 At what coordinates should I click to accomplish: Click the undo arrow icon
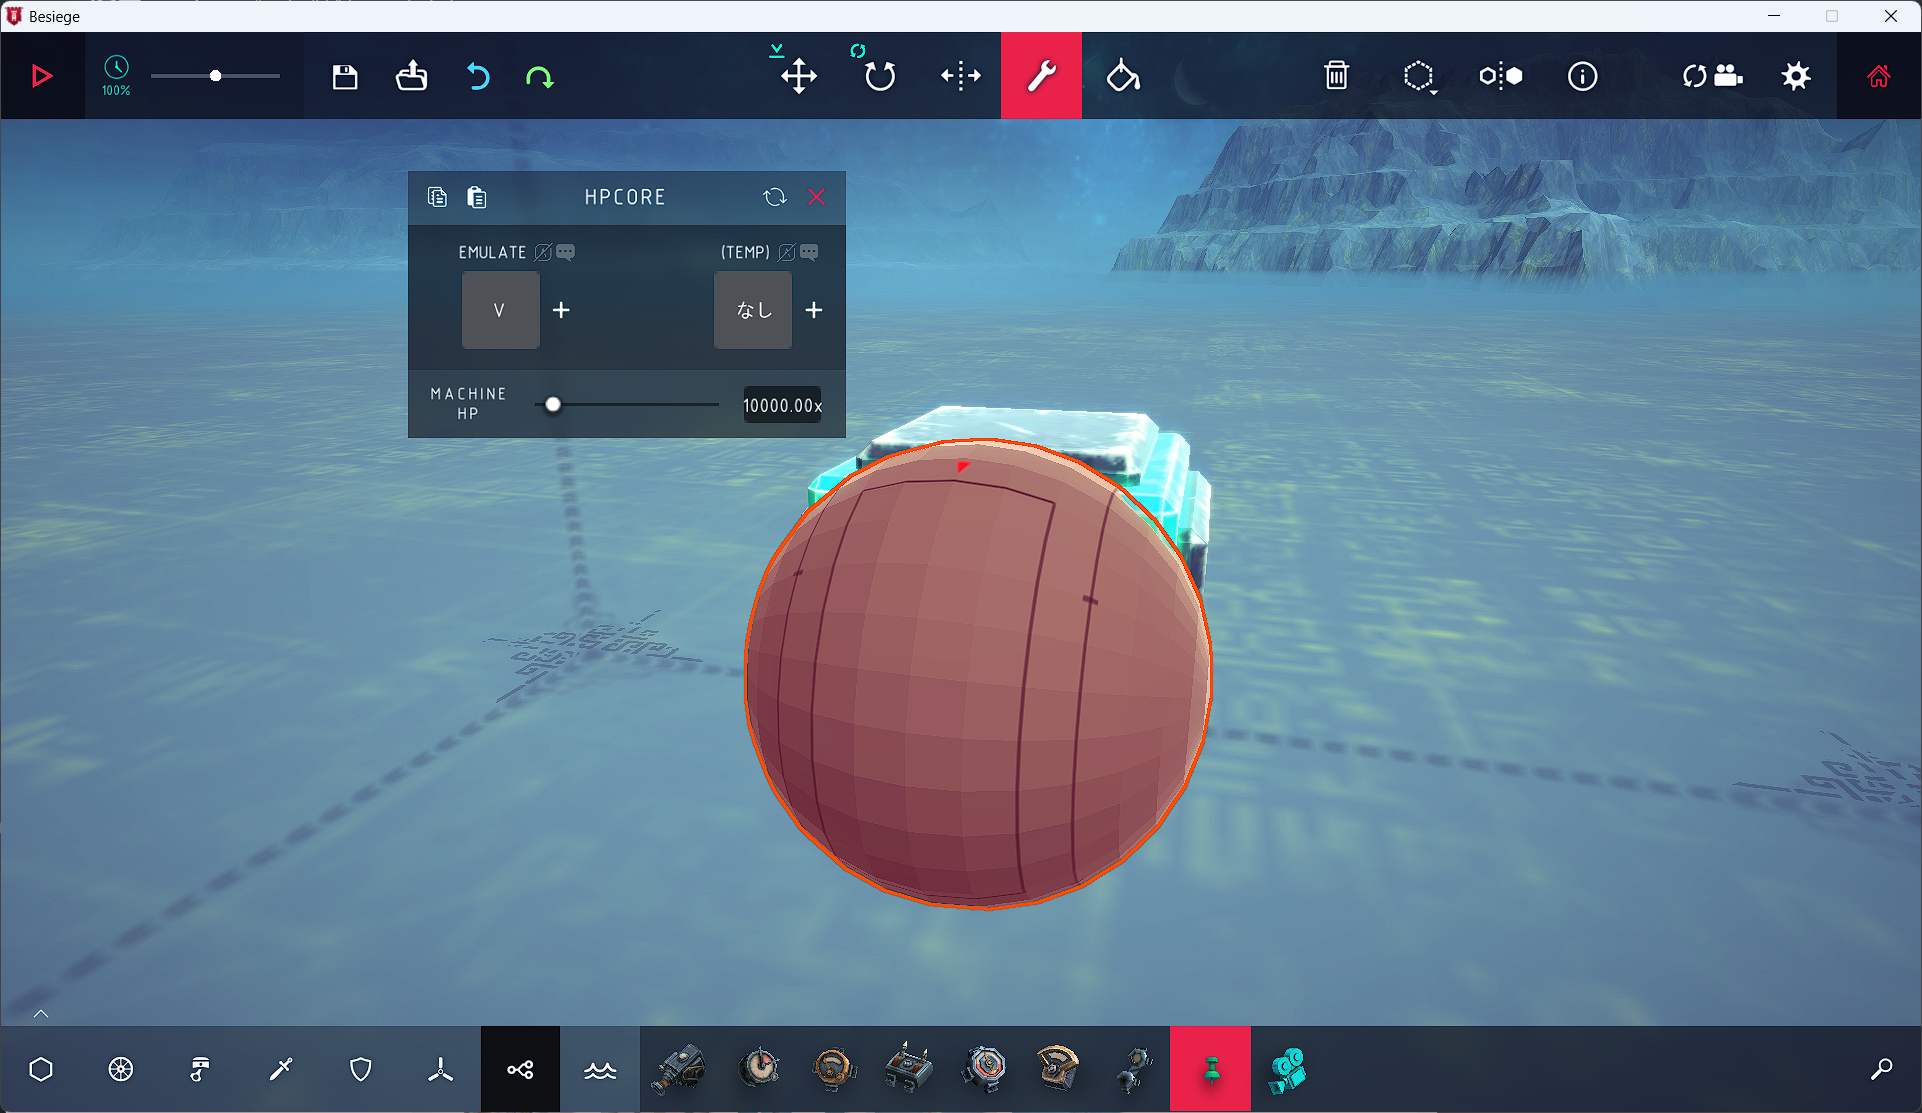click(478, 76)
